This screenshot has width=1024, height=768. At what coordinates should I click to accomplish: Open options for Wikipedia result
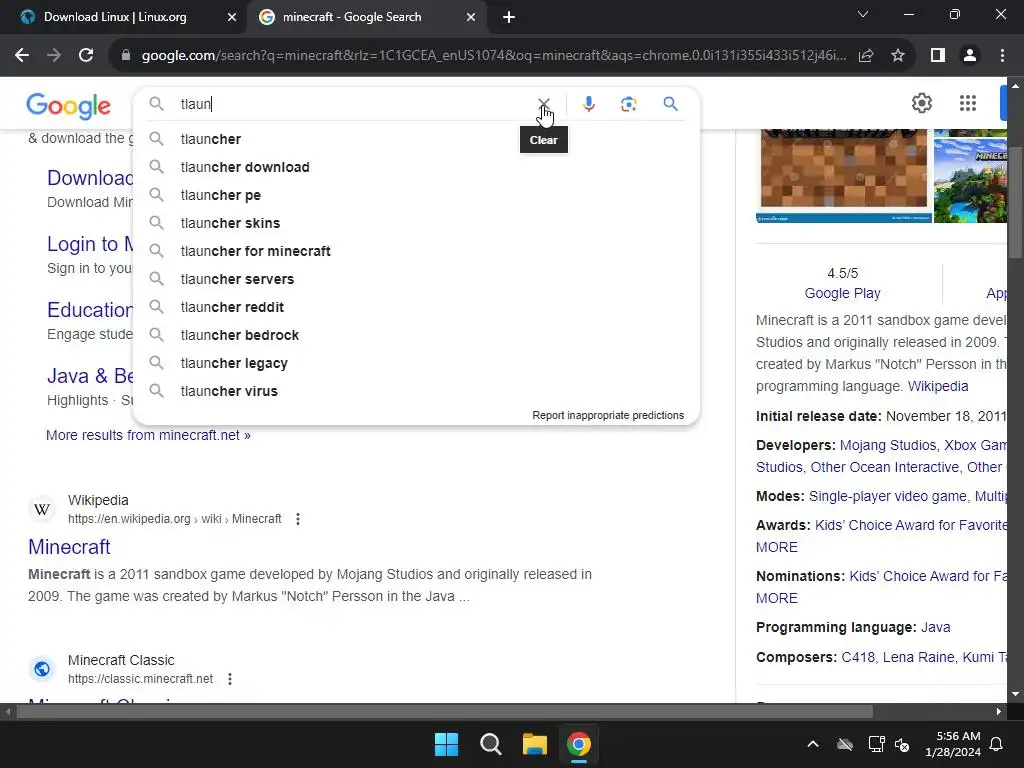click(298, 519)
